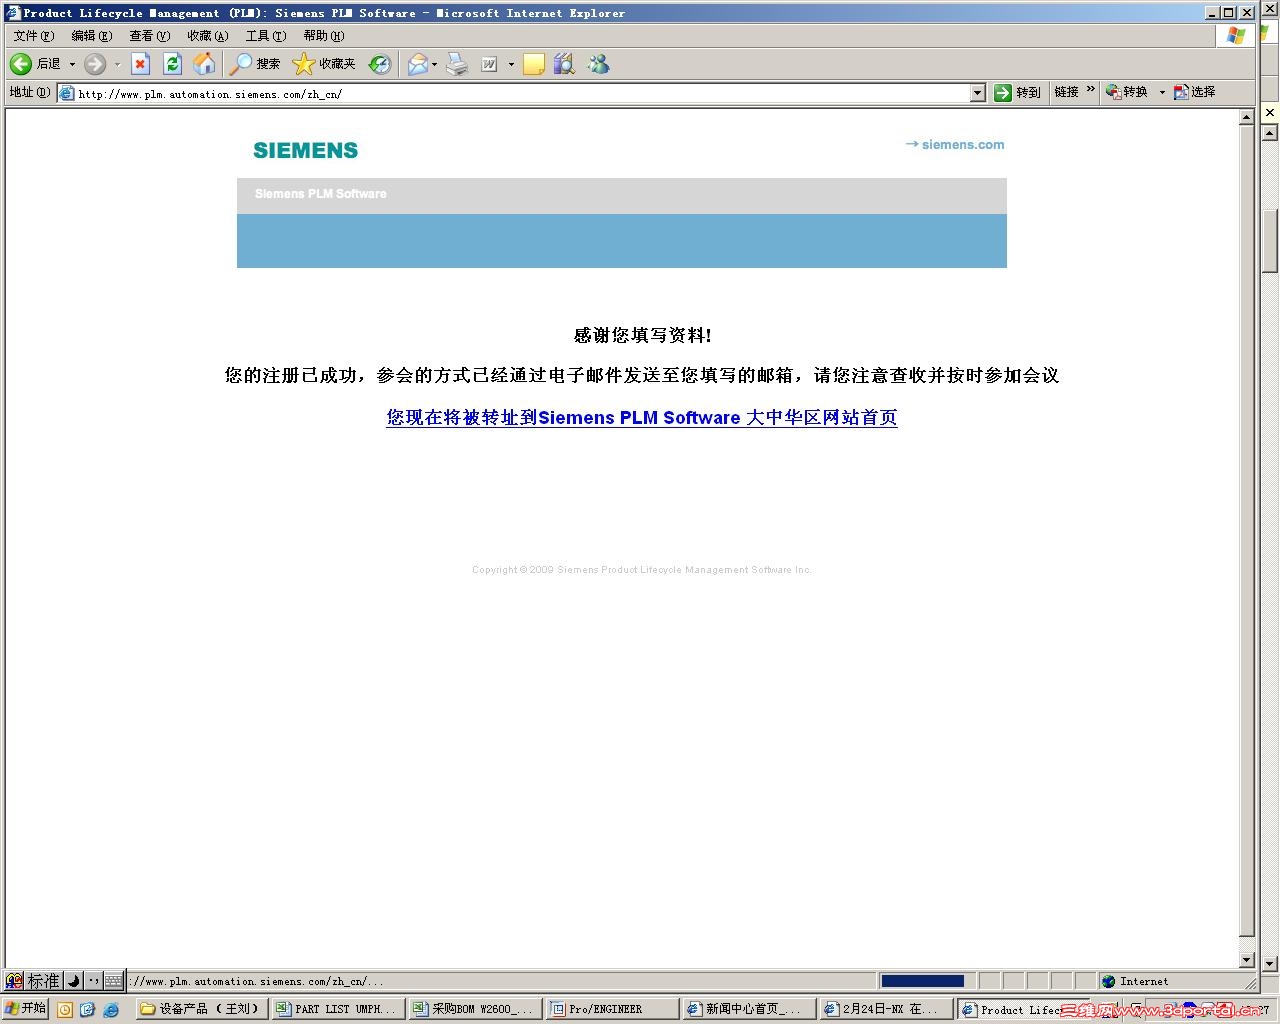Open the History clock icon in toolbar
The height and width of the screenshot is (1024, 1280).
tap(380, 64)
